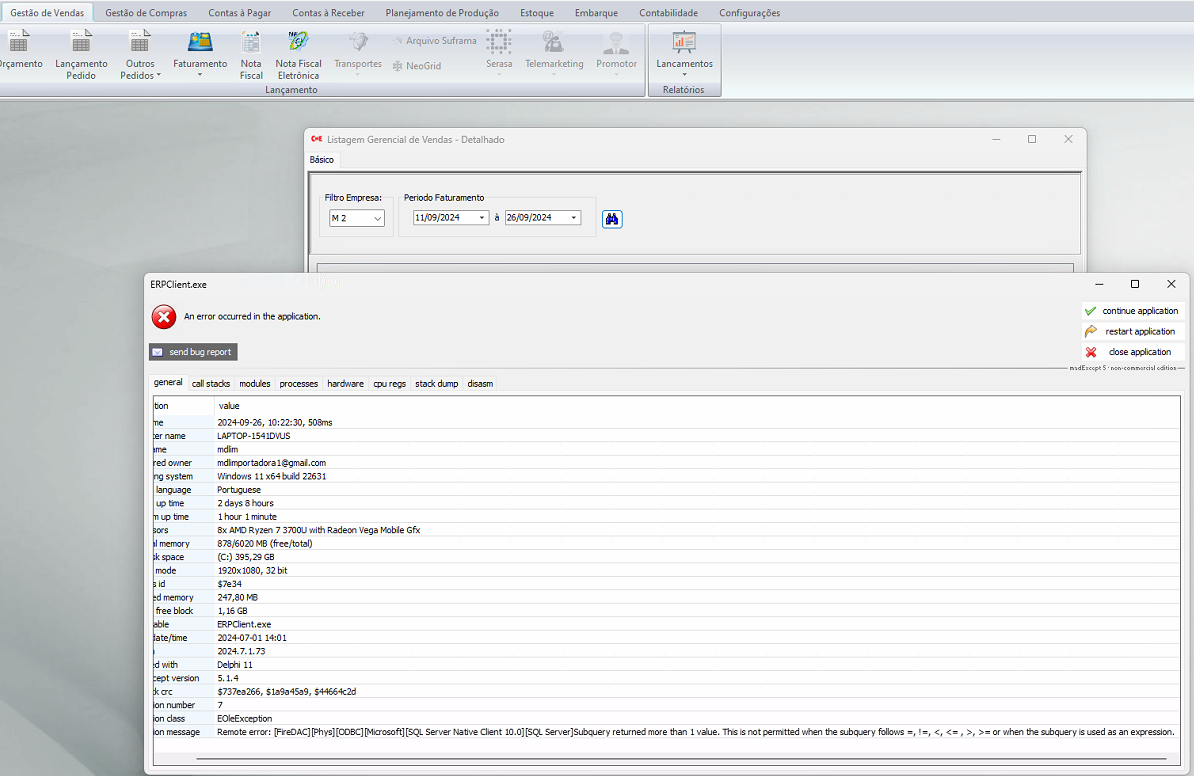
Task: Select the Contas a Pagar tab
Action: pyautogui.click(x=239, y=13)
